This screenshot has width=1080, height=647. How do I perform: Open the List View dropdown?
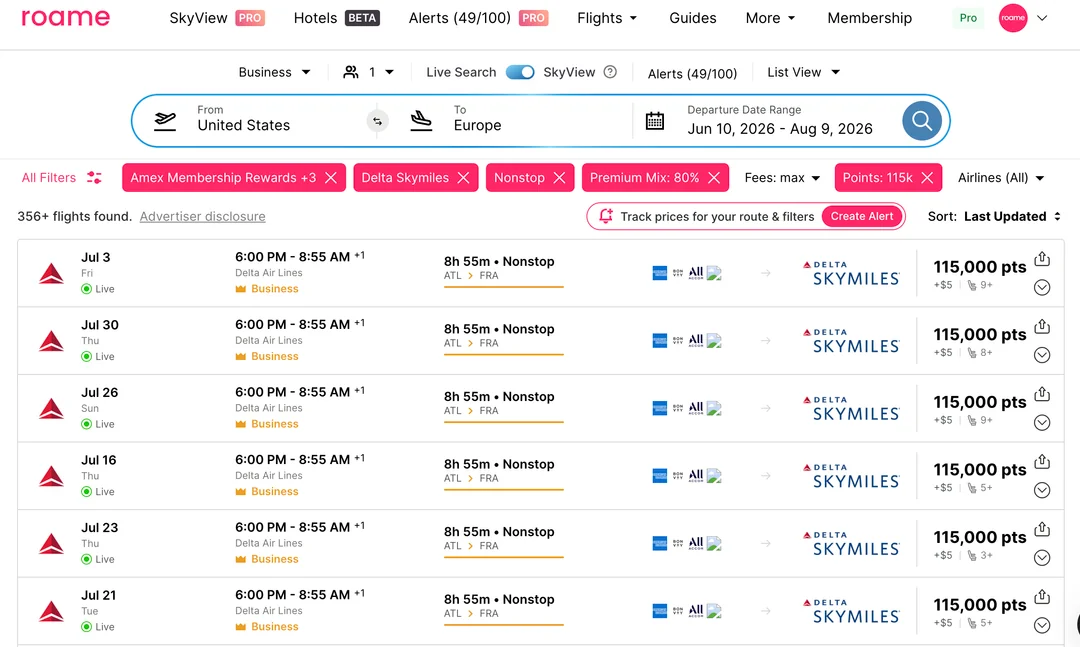pyautogui.click(x=803, y=72)
